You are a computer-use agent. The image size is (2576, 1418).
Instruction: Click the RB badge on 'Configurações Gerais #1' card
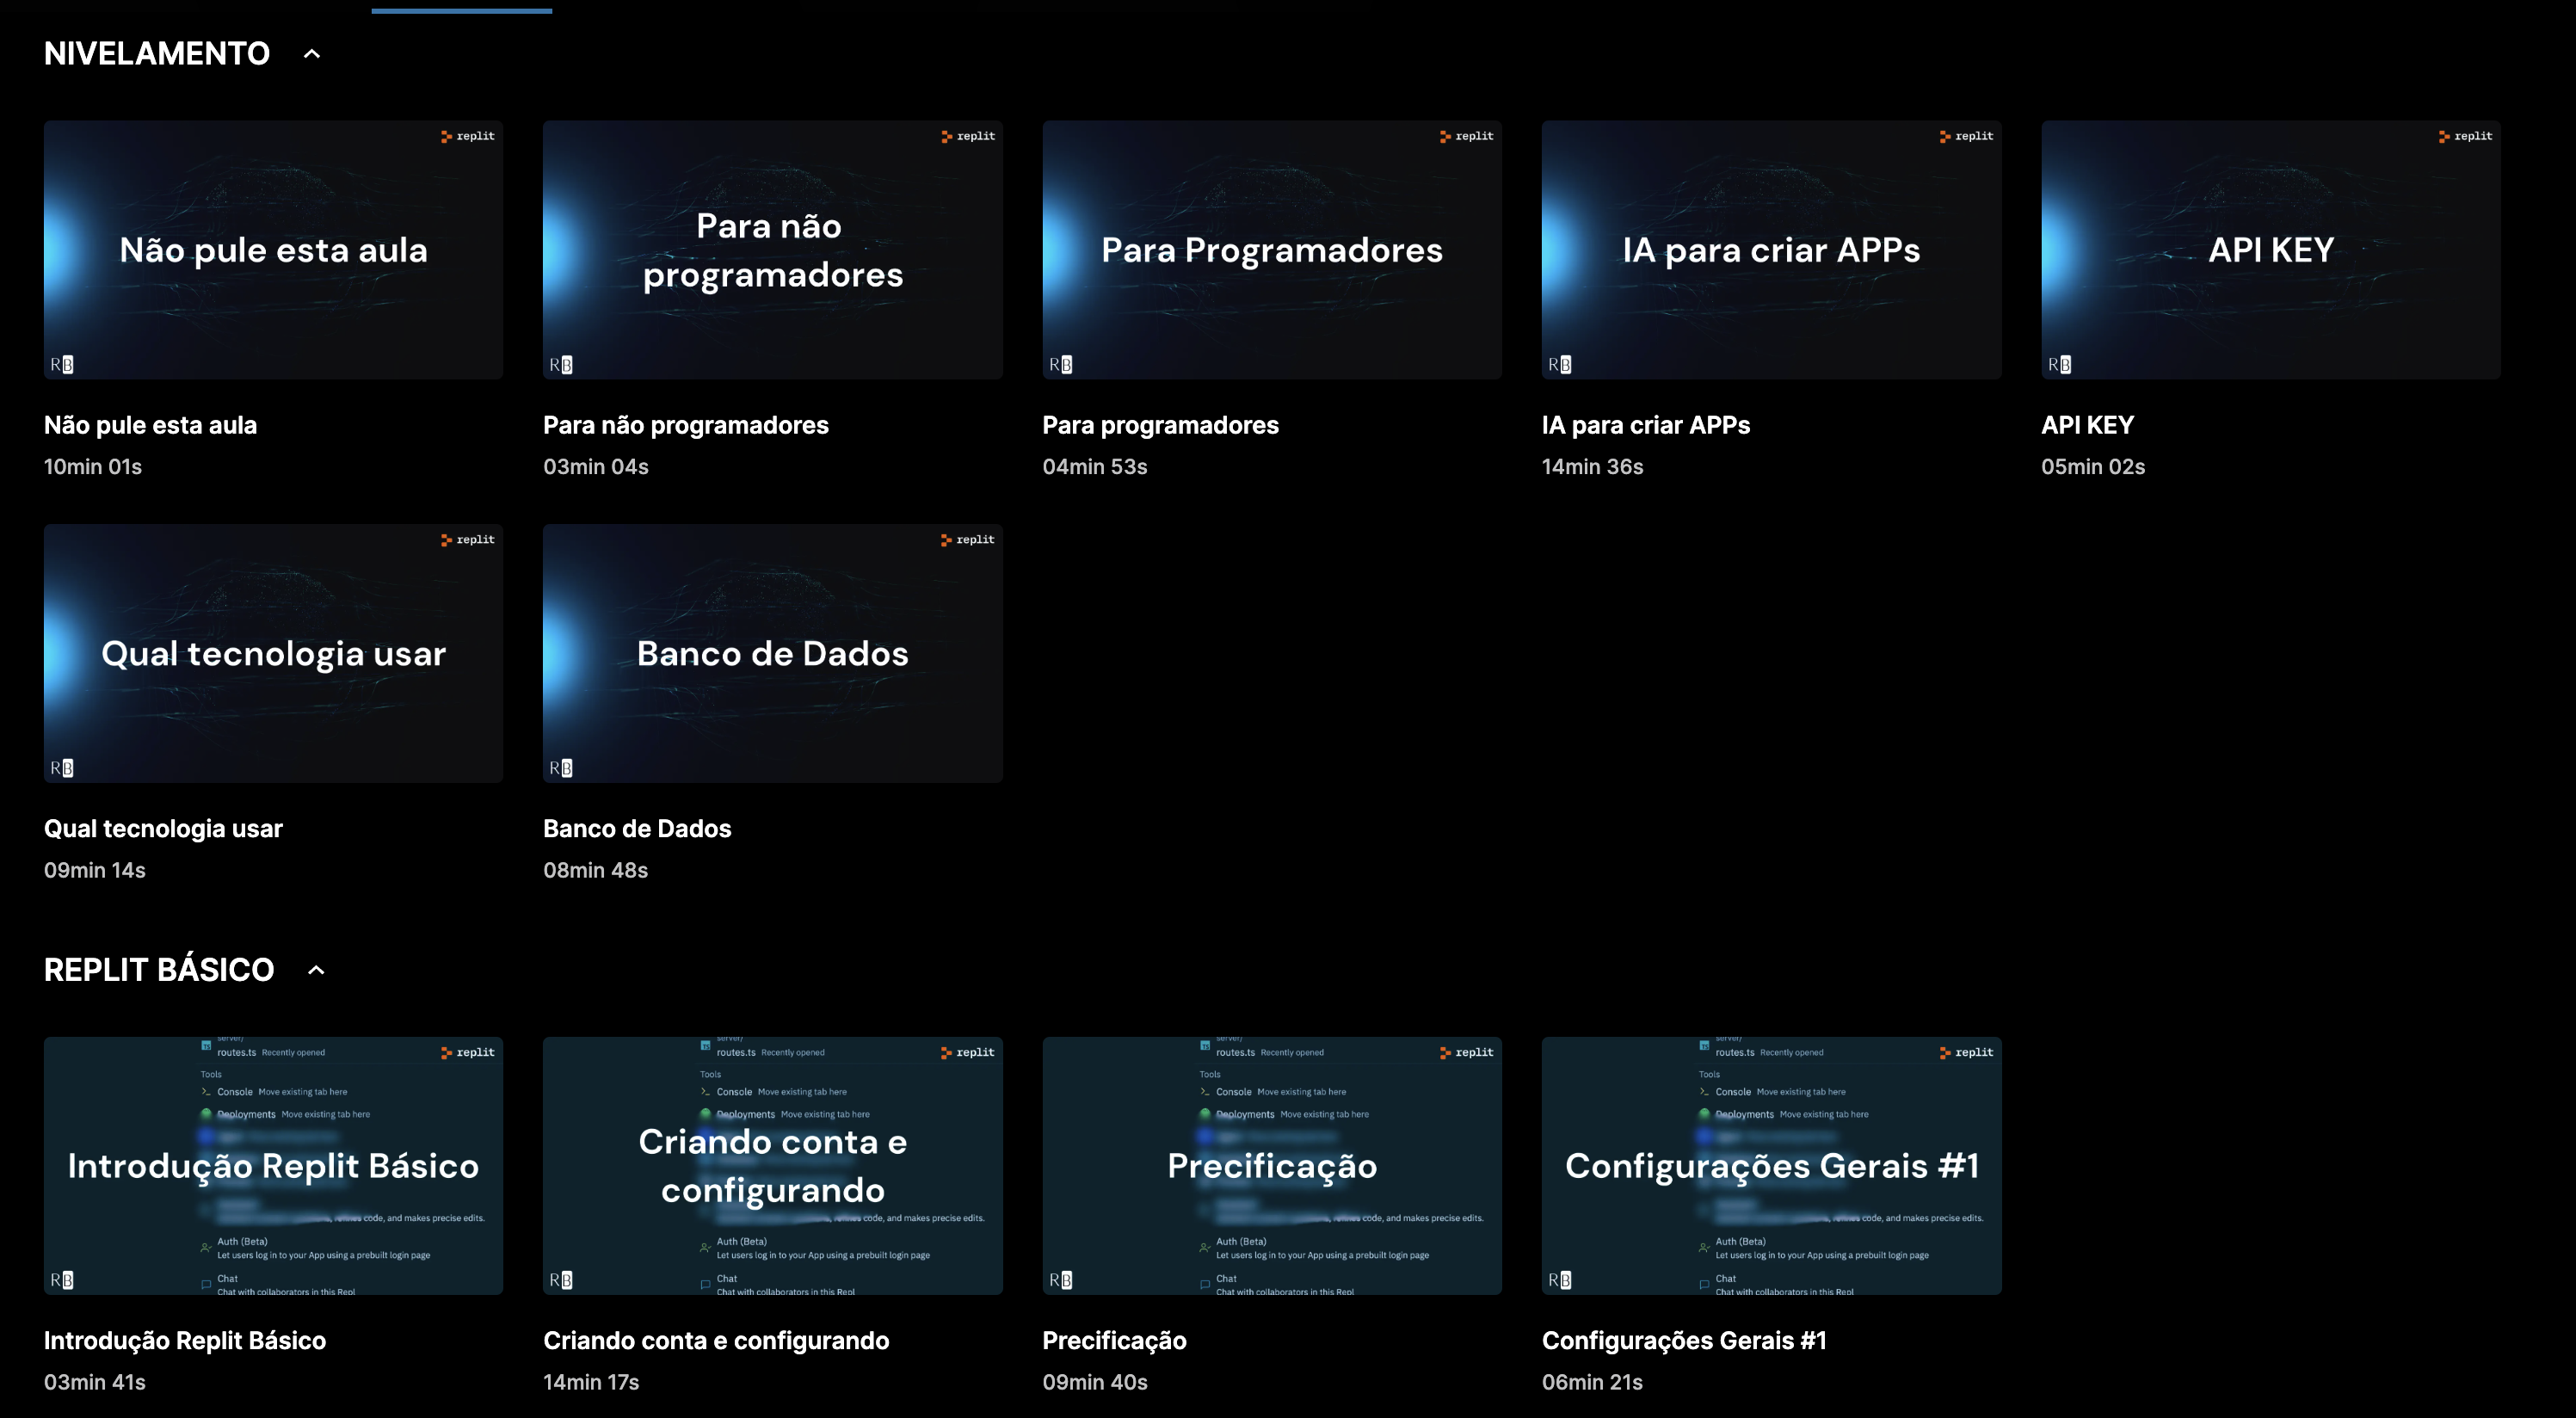pos(1560,1281)
